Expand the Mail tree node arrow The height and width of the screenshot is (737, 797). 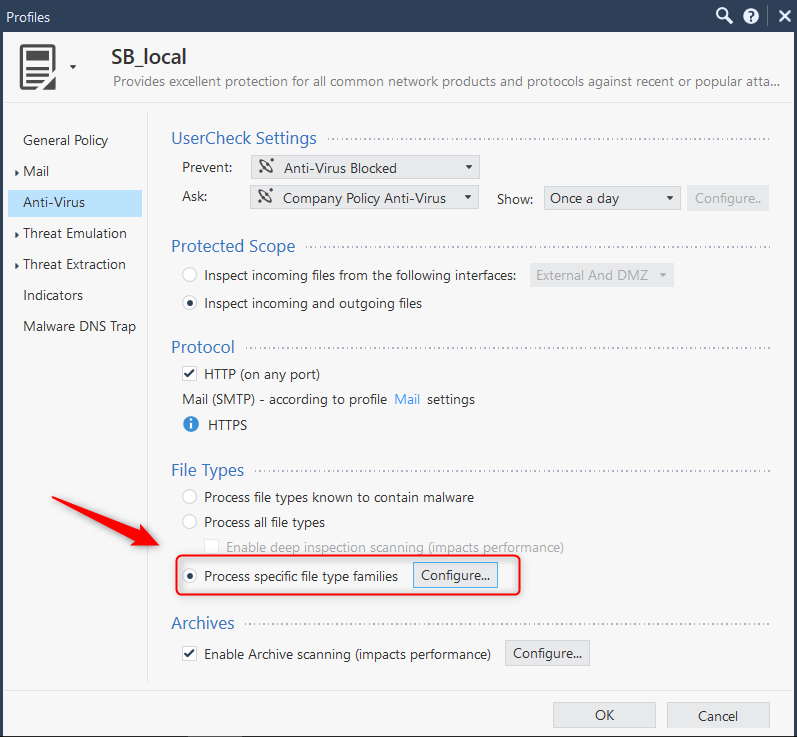[17, 173]
